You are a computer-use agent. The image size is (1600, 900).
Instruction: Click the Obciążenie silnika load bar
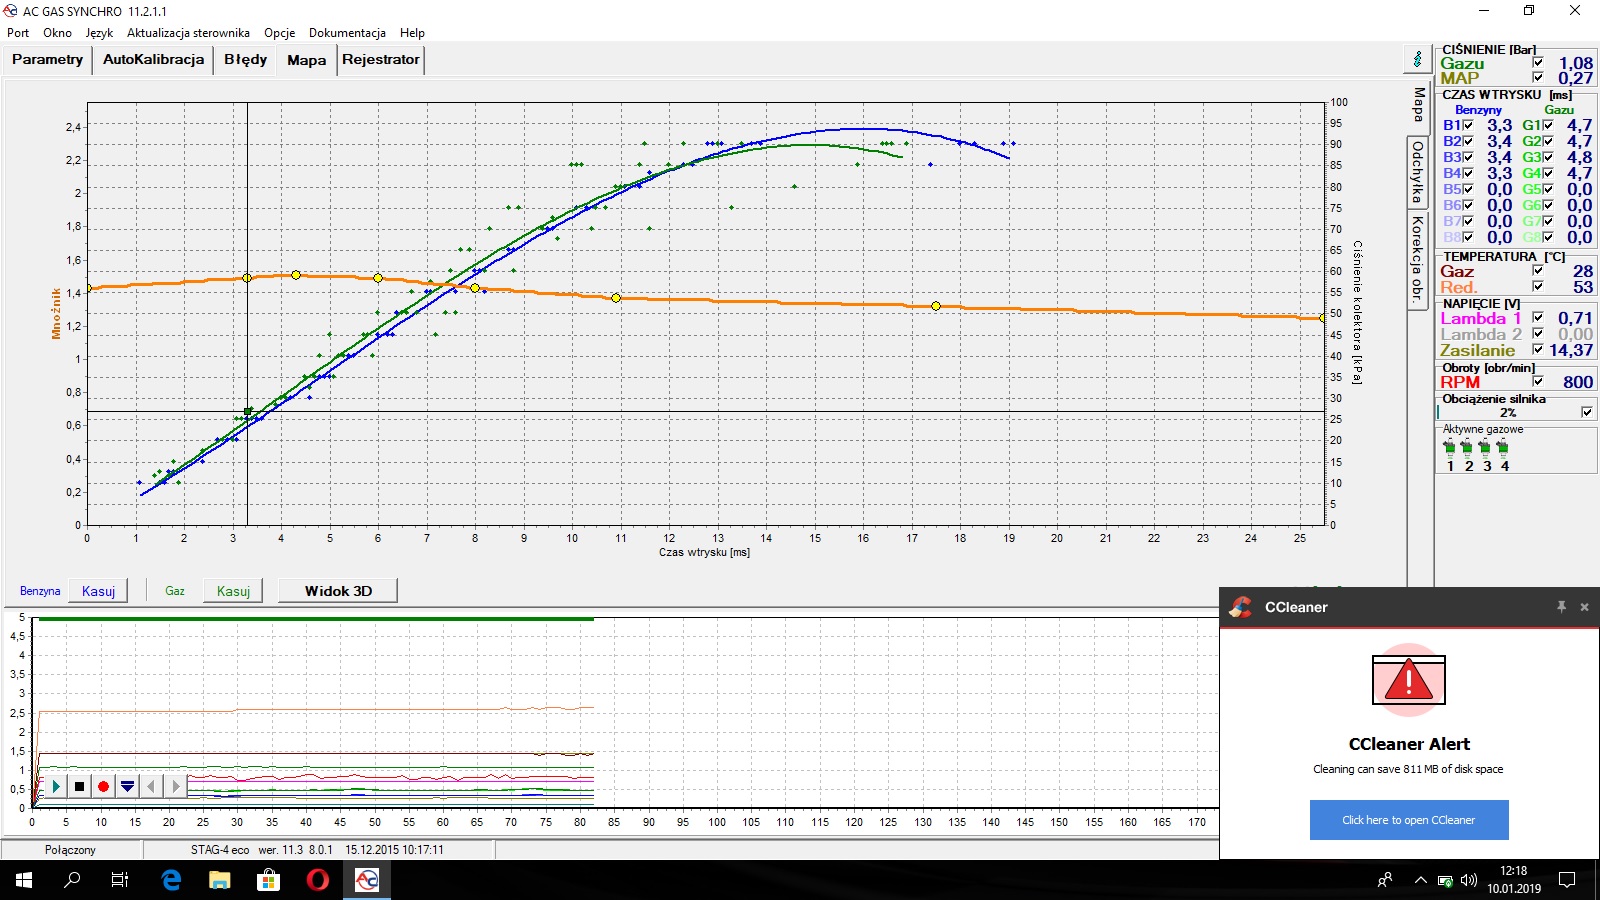pos(1508,412)
